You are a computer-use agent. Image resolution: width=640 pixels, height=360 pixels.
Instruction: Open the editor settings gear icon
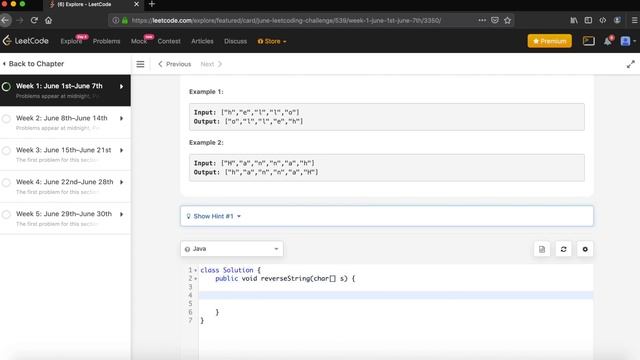(585, 249)
